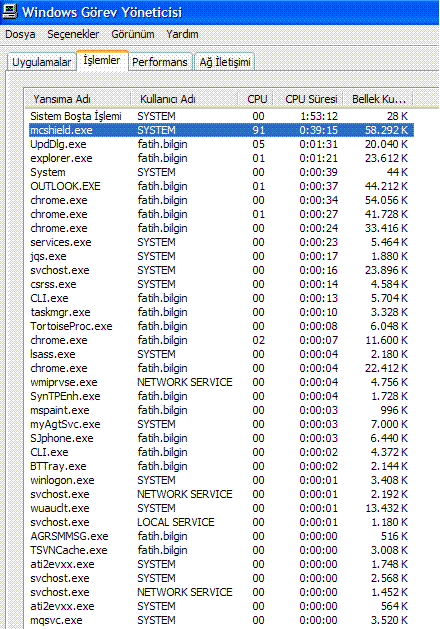Open the Dosya menu
The height and width of the screenshot is (629, 440).
[x=20, y=34]
